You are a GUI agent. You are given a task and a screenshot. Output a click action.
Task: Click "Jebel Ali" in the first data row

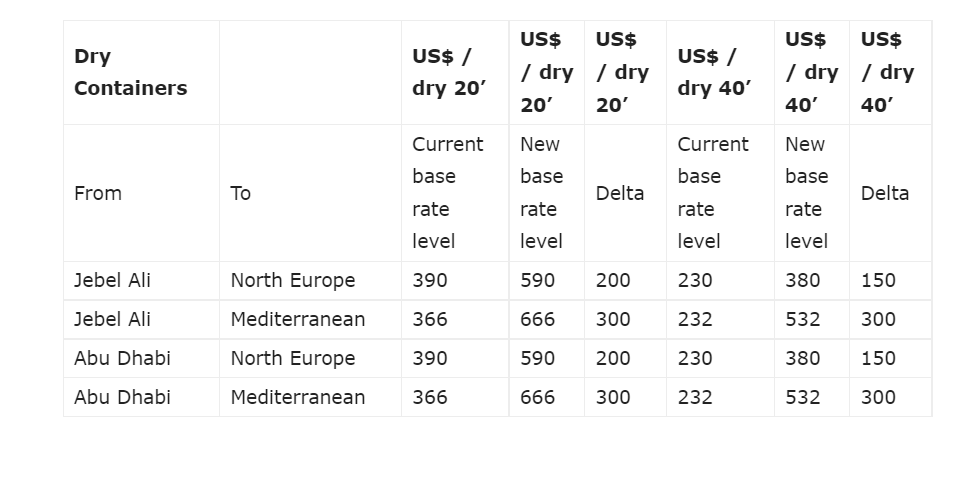[112, 280]
